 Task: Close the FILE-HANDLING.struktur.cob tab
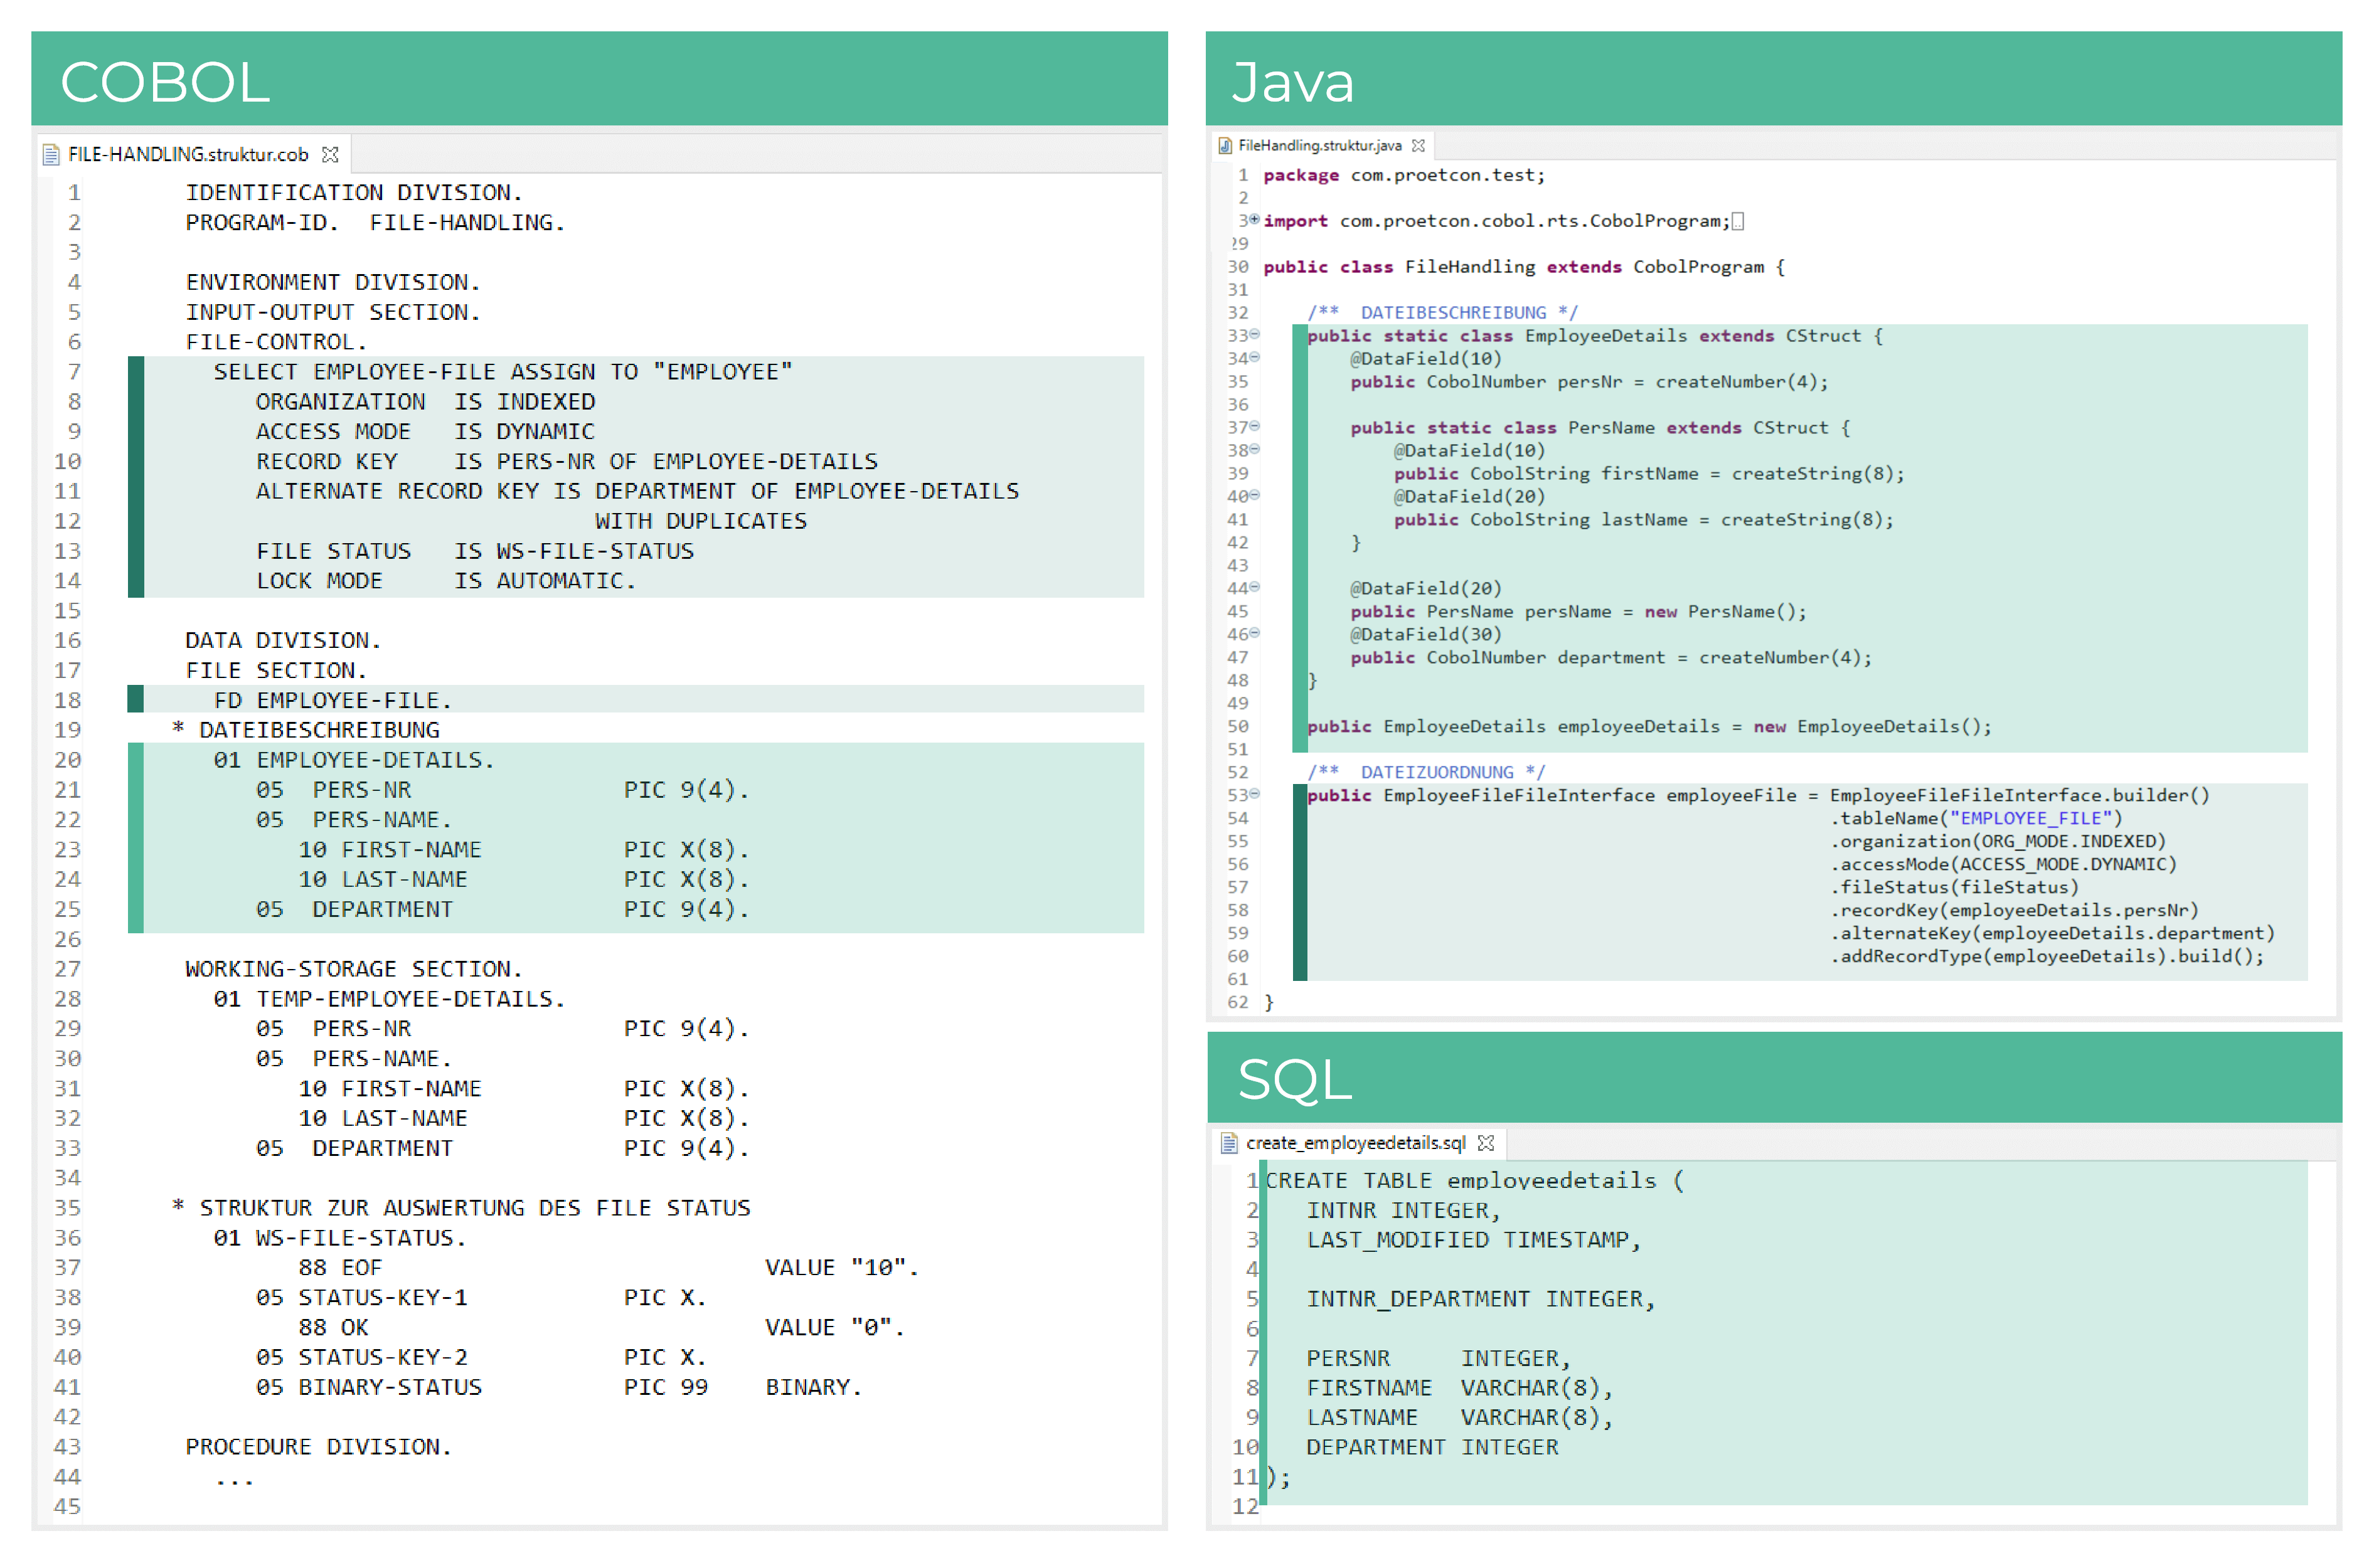[330, 154]
